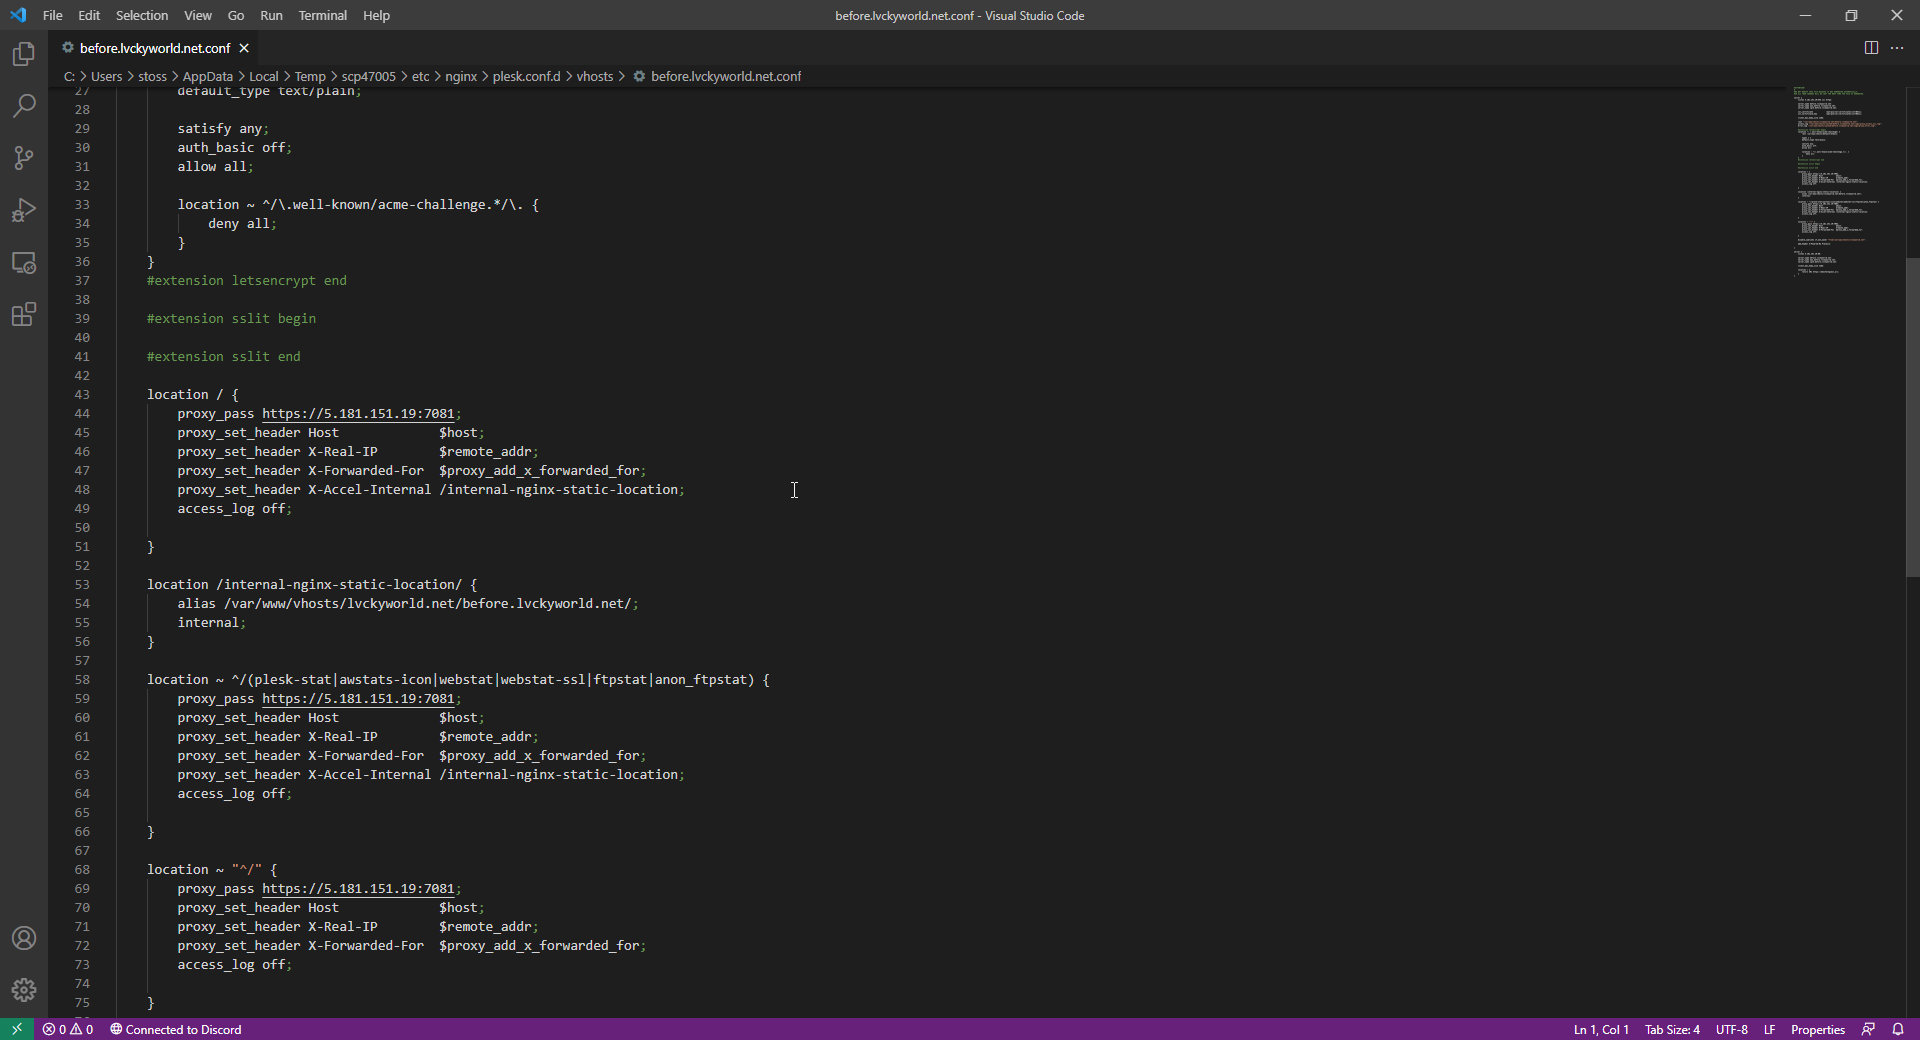
Task: Open the Selection menu
Action: pyautogui.click(x=142, y=15)
